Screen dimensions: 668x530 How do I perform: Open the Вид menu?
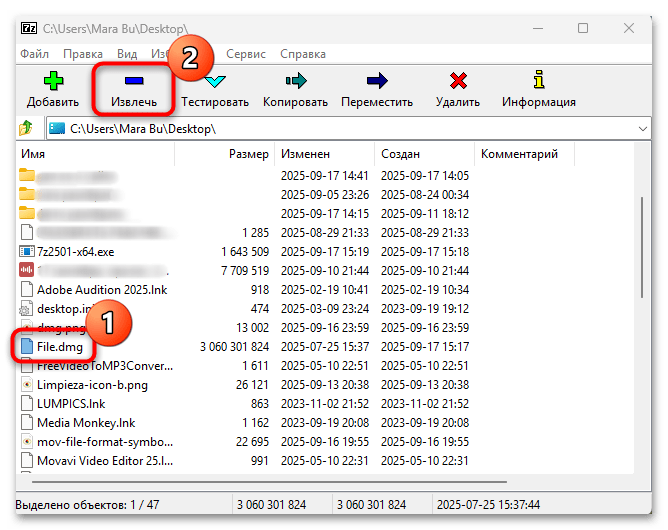127,54
